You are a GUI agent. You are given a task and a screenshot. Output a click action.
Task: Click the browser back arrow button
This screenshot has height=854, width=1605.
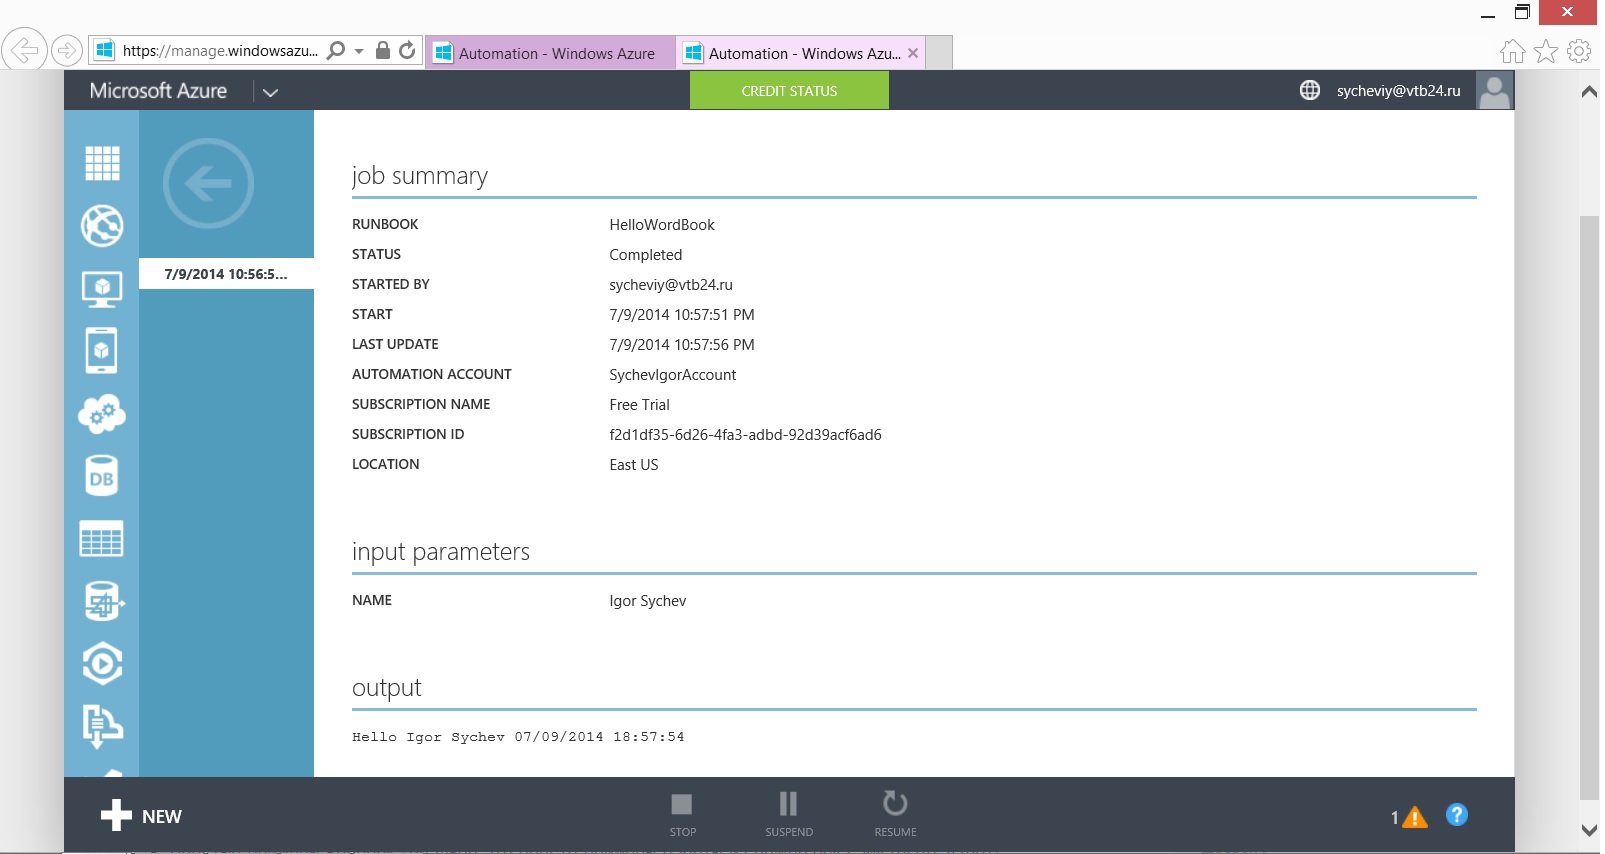(x=24, y=49)
